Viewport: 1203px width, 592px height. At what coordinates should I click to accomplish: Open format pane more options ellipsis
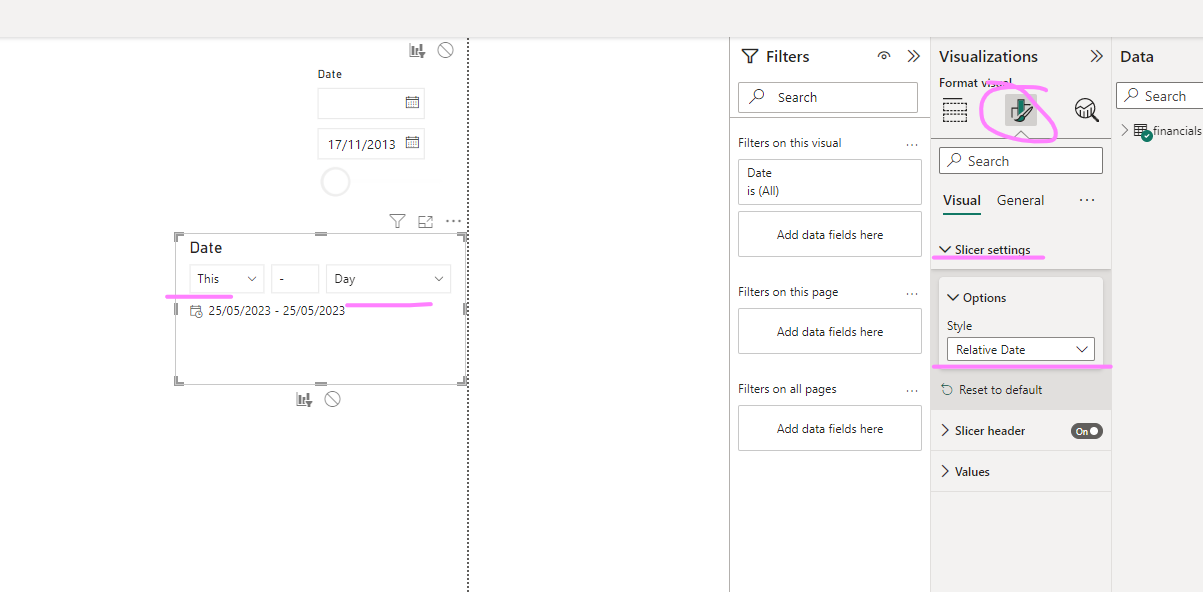(x=1087, y=200)
